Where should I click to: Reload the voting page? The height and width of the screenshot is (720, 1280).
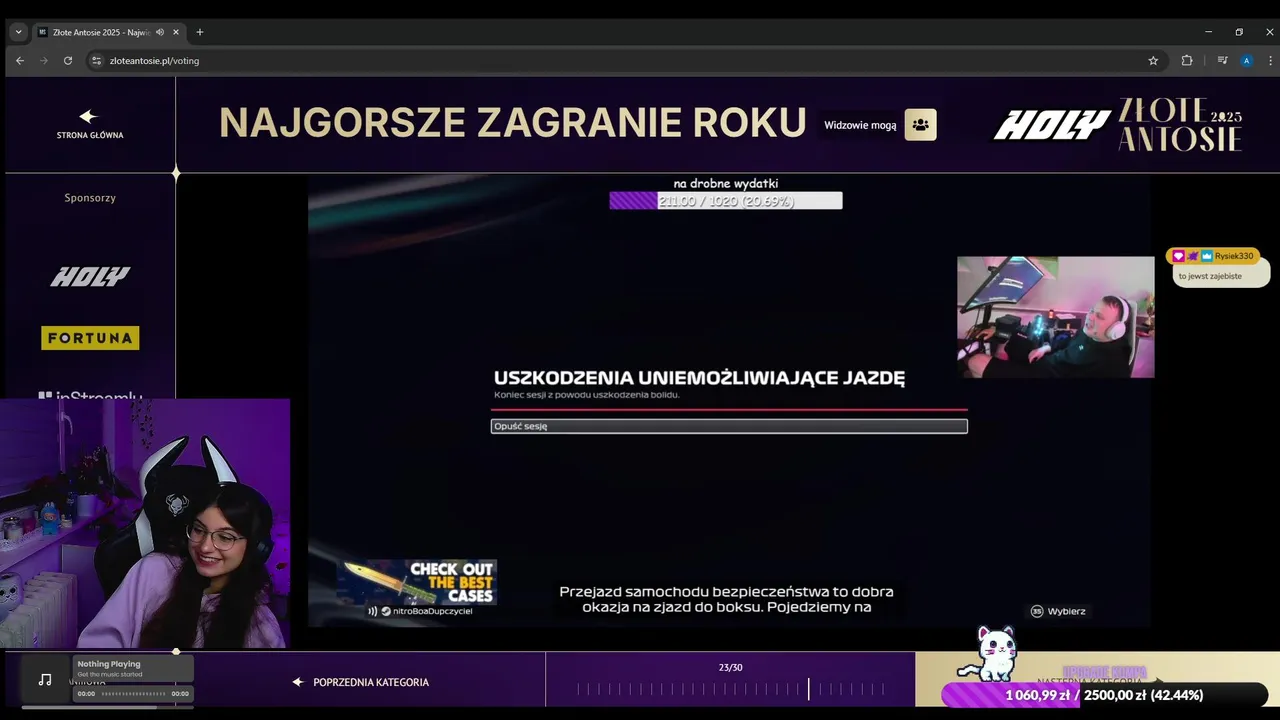click(x=68, y=60)
